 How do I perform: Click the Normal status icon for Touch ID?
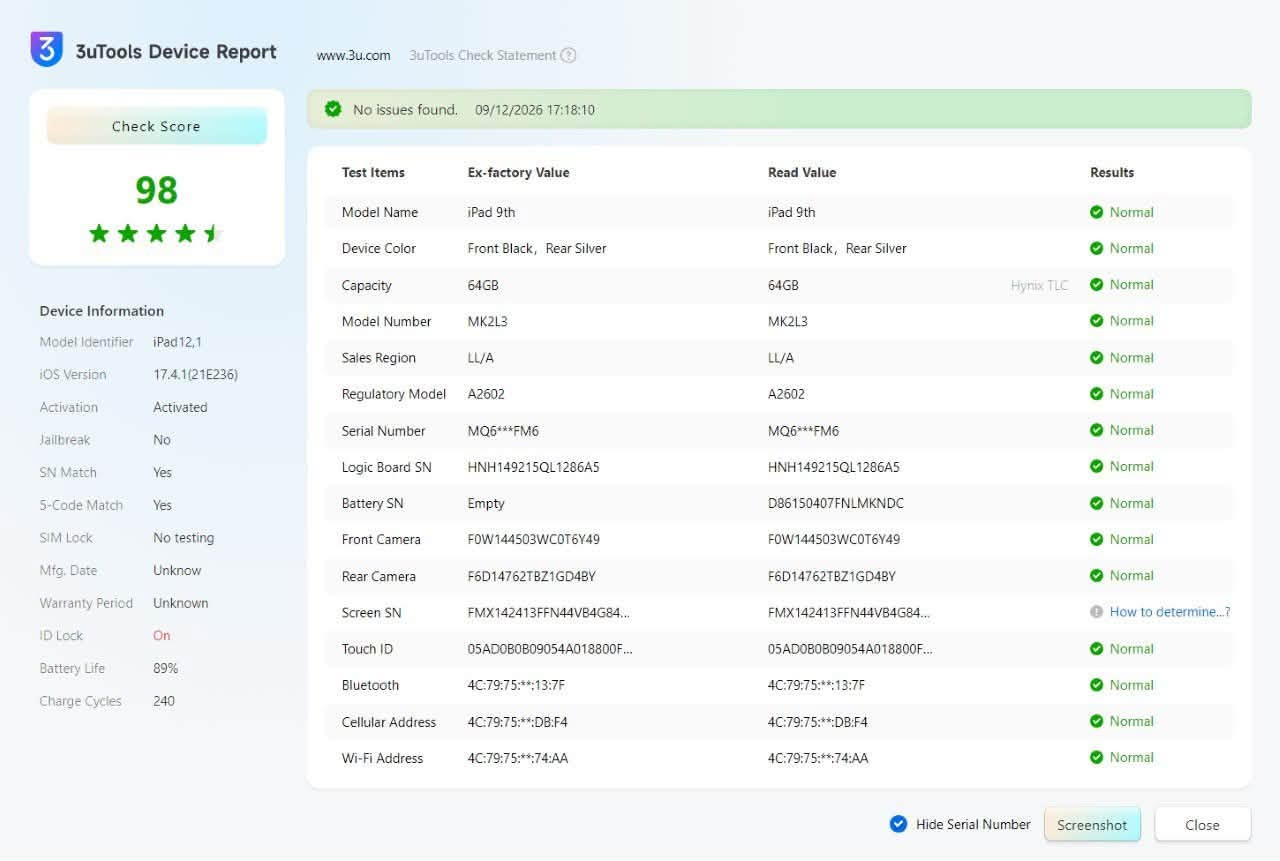[x=1097, y=649]
